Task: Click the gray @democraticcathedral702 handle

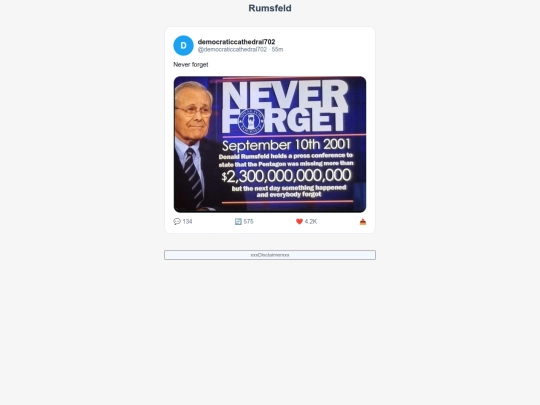Action: click(x=232, y=49)
